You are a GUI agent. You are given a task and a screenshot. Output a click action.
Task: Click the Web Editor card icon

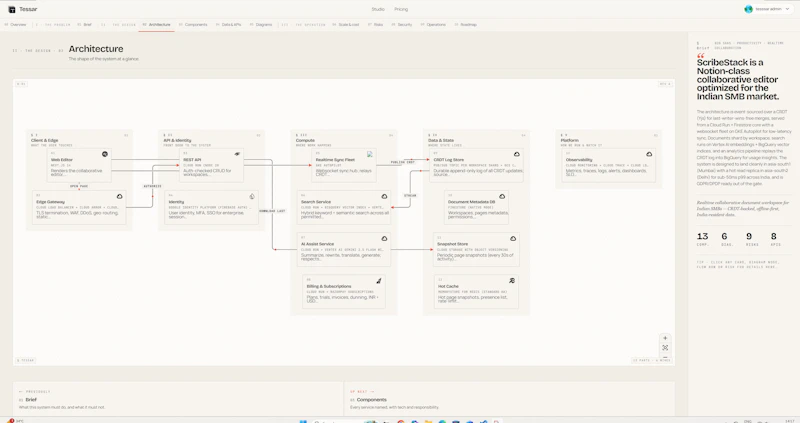point(105,154)
